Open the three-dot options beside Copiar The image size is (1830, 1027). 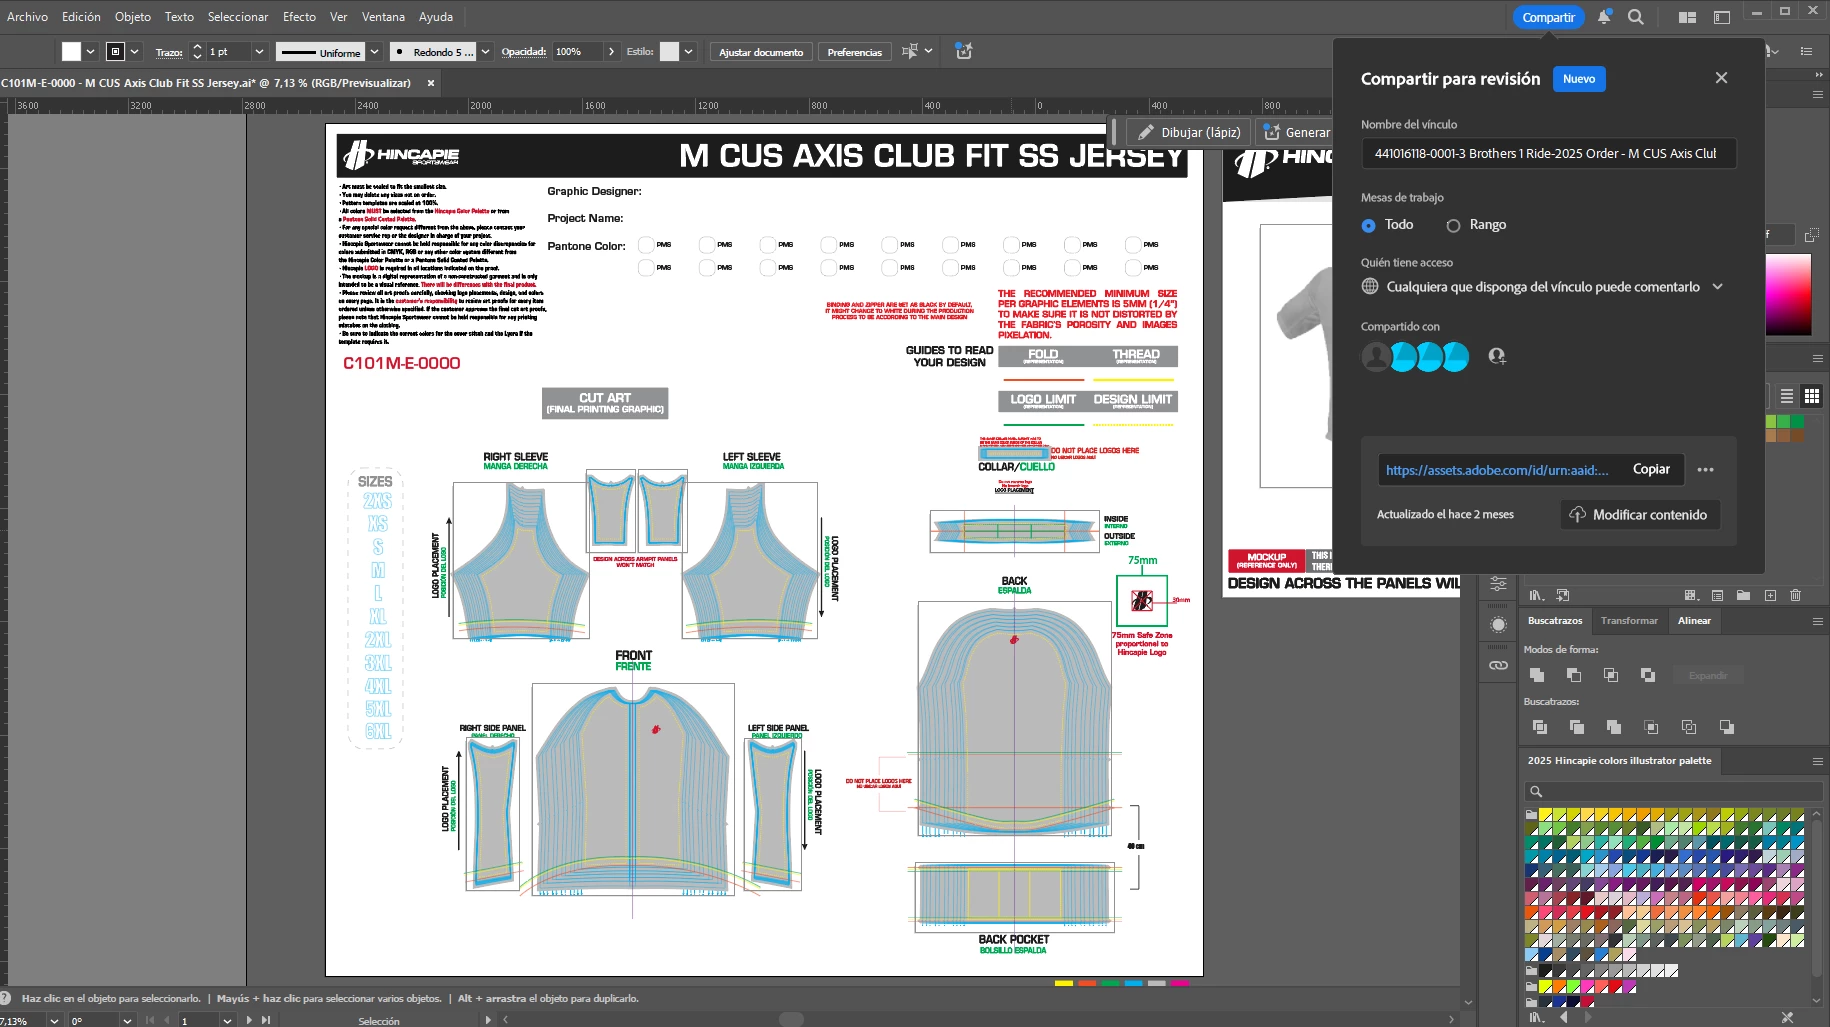(x=1706, y=469)
